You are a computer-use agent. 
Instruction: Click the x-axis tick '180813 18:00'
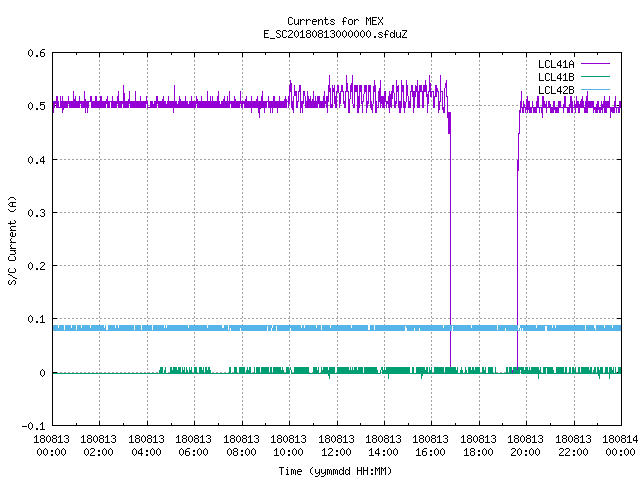(x=478, y=445)
